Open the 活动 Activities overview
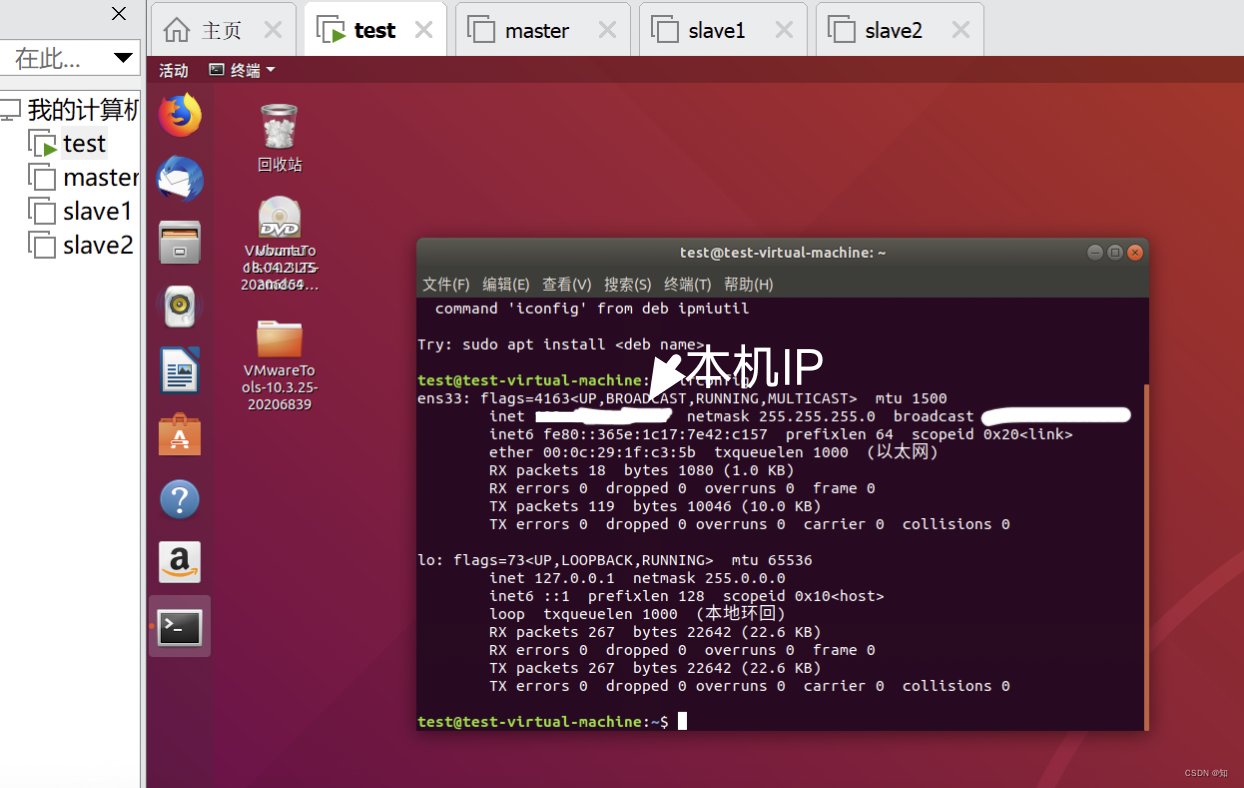The height and width of the screenshot is (788, 1244). click(x=174, y=70)
